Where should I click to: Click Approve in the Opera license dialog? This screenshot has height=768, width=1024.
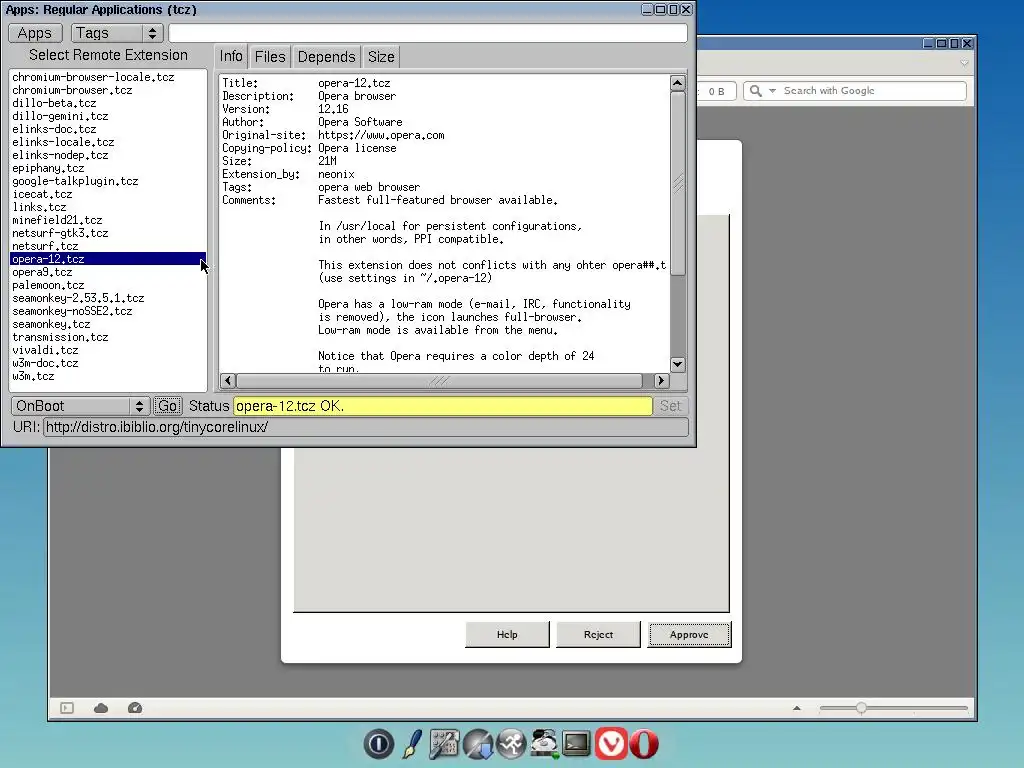[x=689, y=635]
